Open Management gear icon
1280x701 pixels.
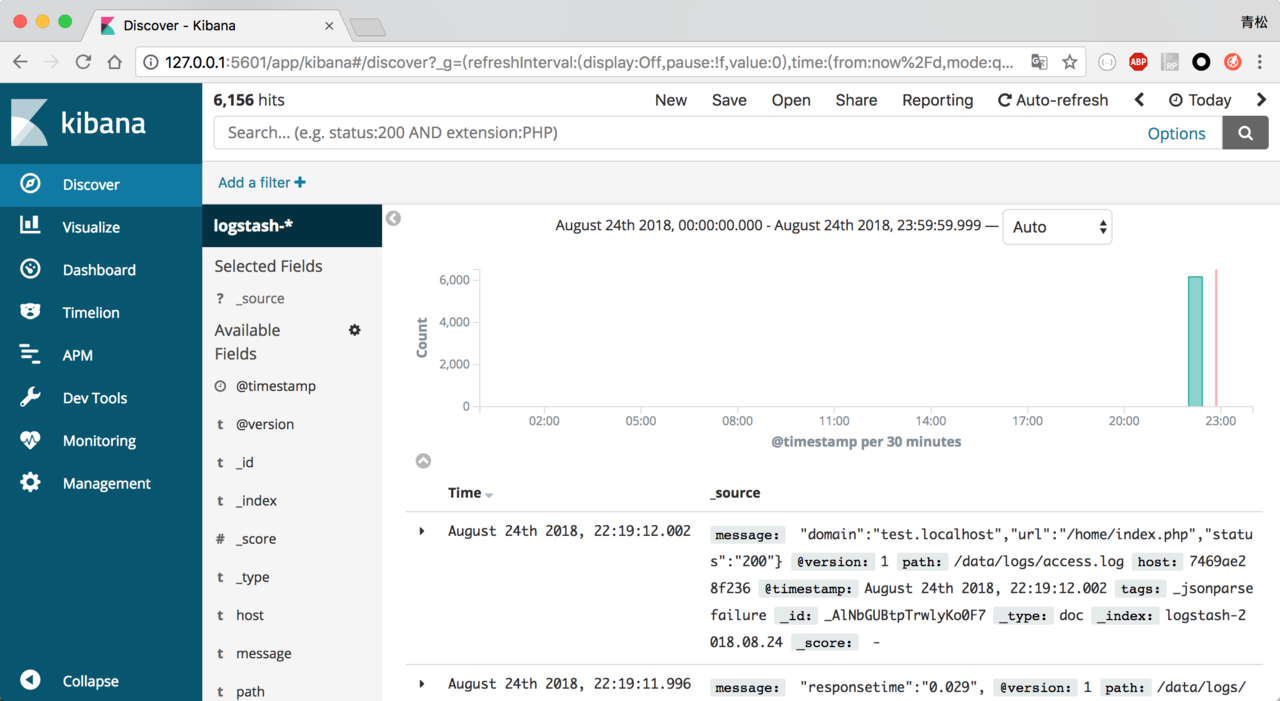(x=30, y=483)
